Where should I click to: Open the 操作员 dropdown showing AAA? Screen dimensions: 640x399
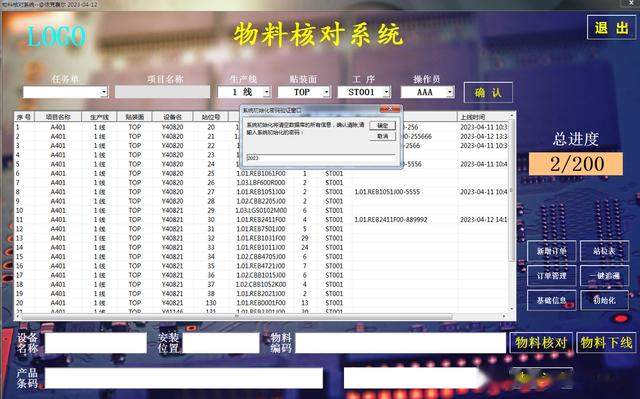pos(449,92)
